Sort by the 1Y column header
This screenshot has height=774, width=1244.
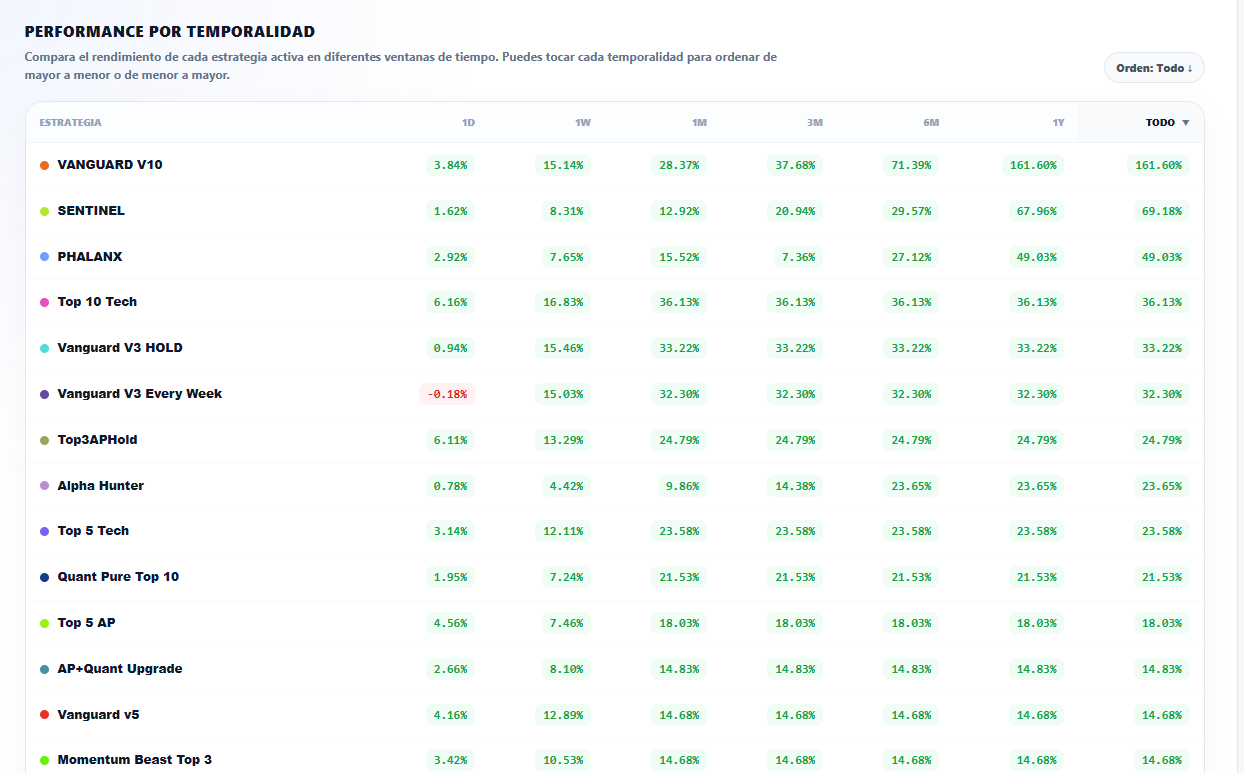coord(1058,123)
